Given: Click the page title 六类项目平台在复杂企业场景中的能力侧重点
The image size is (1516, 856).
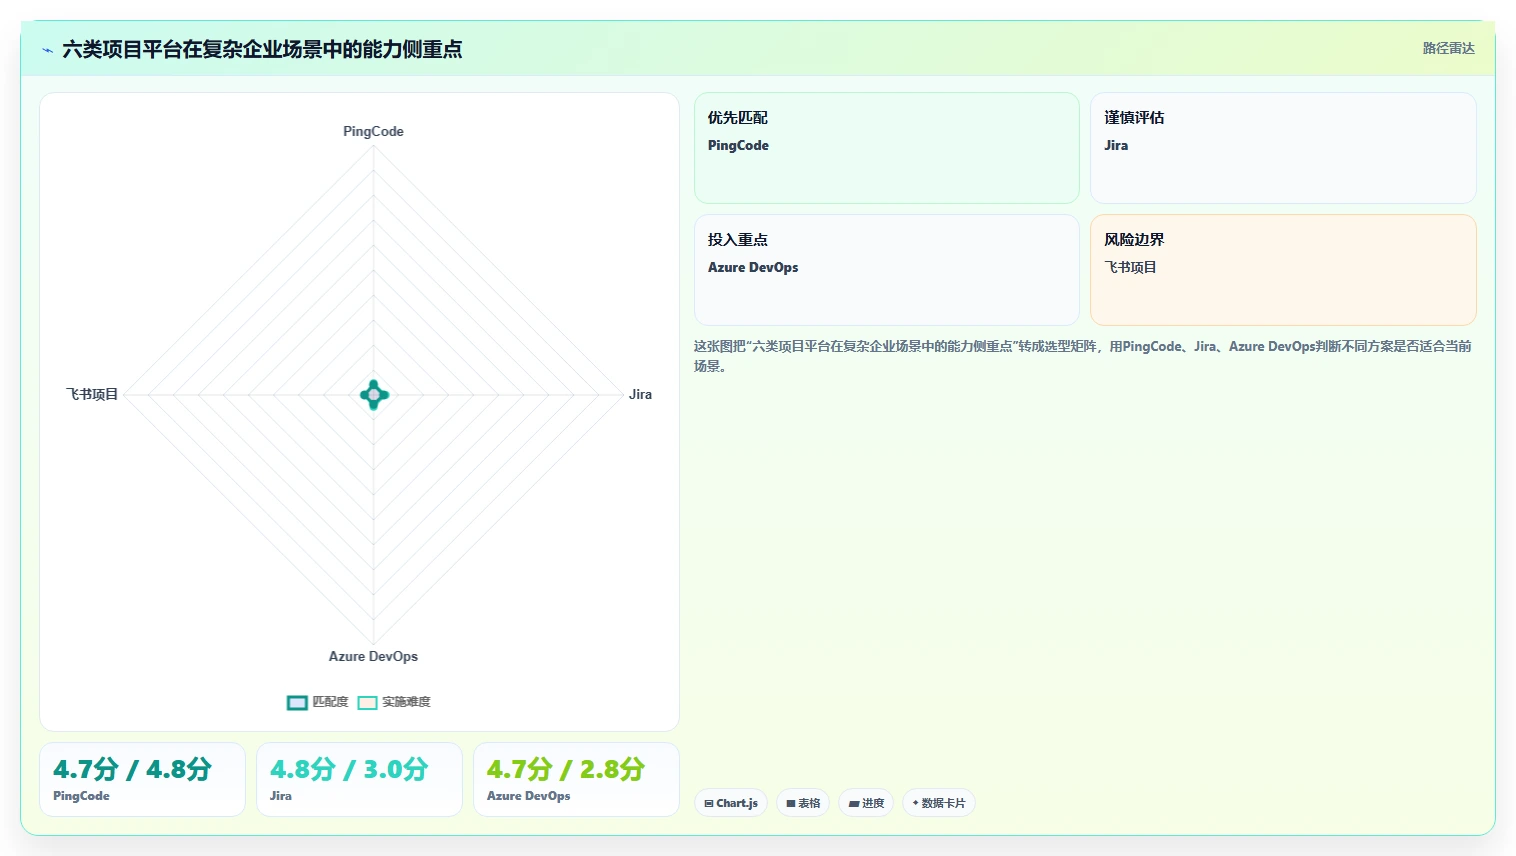Looking at the screenshot, I should pyautogui.click(x=262, y=49).
